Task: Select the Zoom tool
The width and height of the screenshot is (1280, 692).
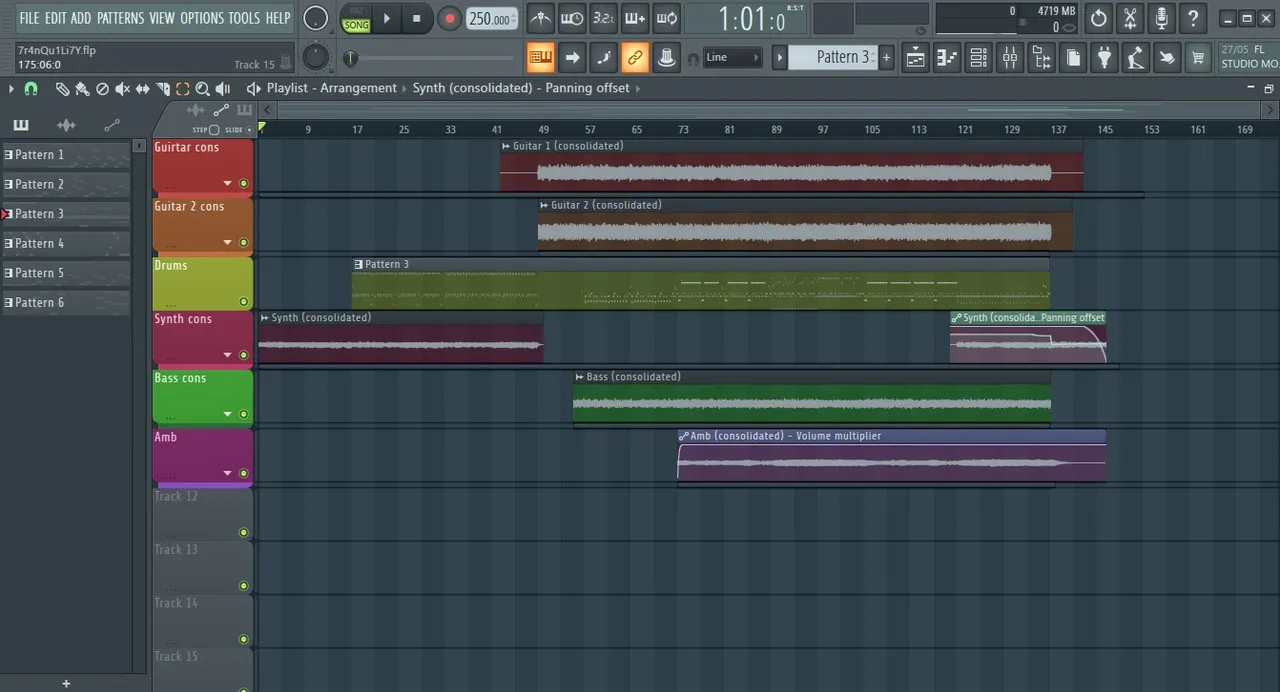Action: [x=202, y=89]
